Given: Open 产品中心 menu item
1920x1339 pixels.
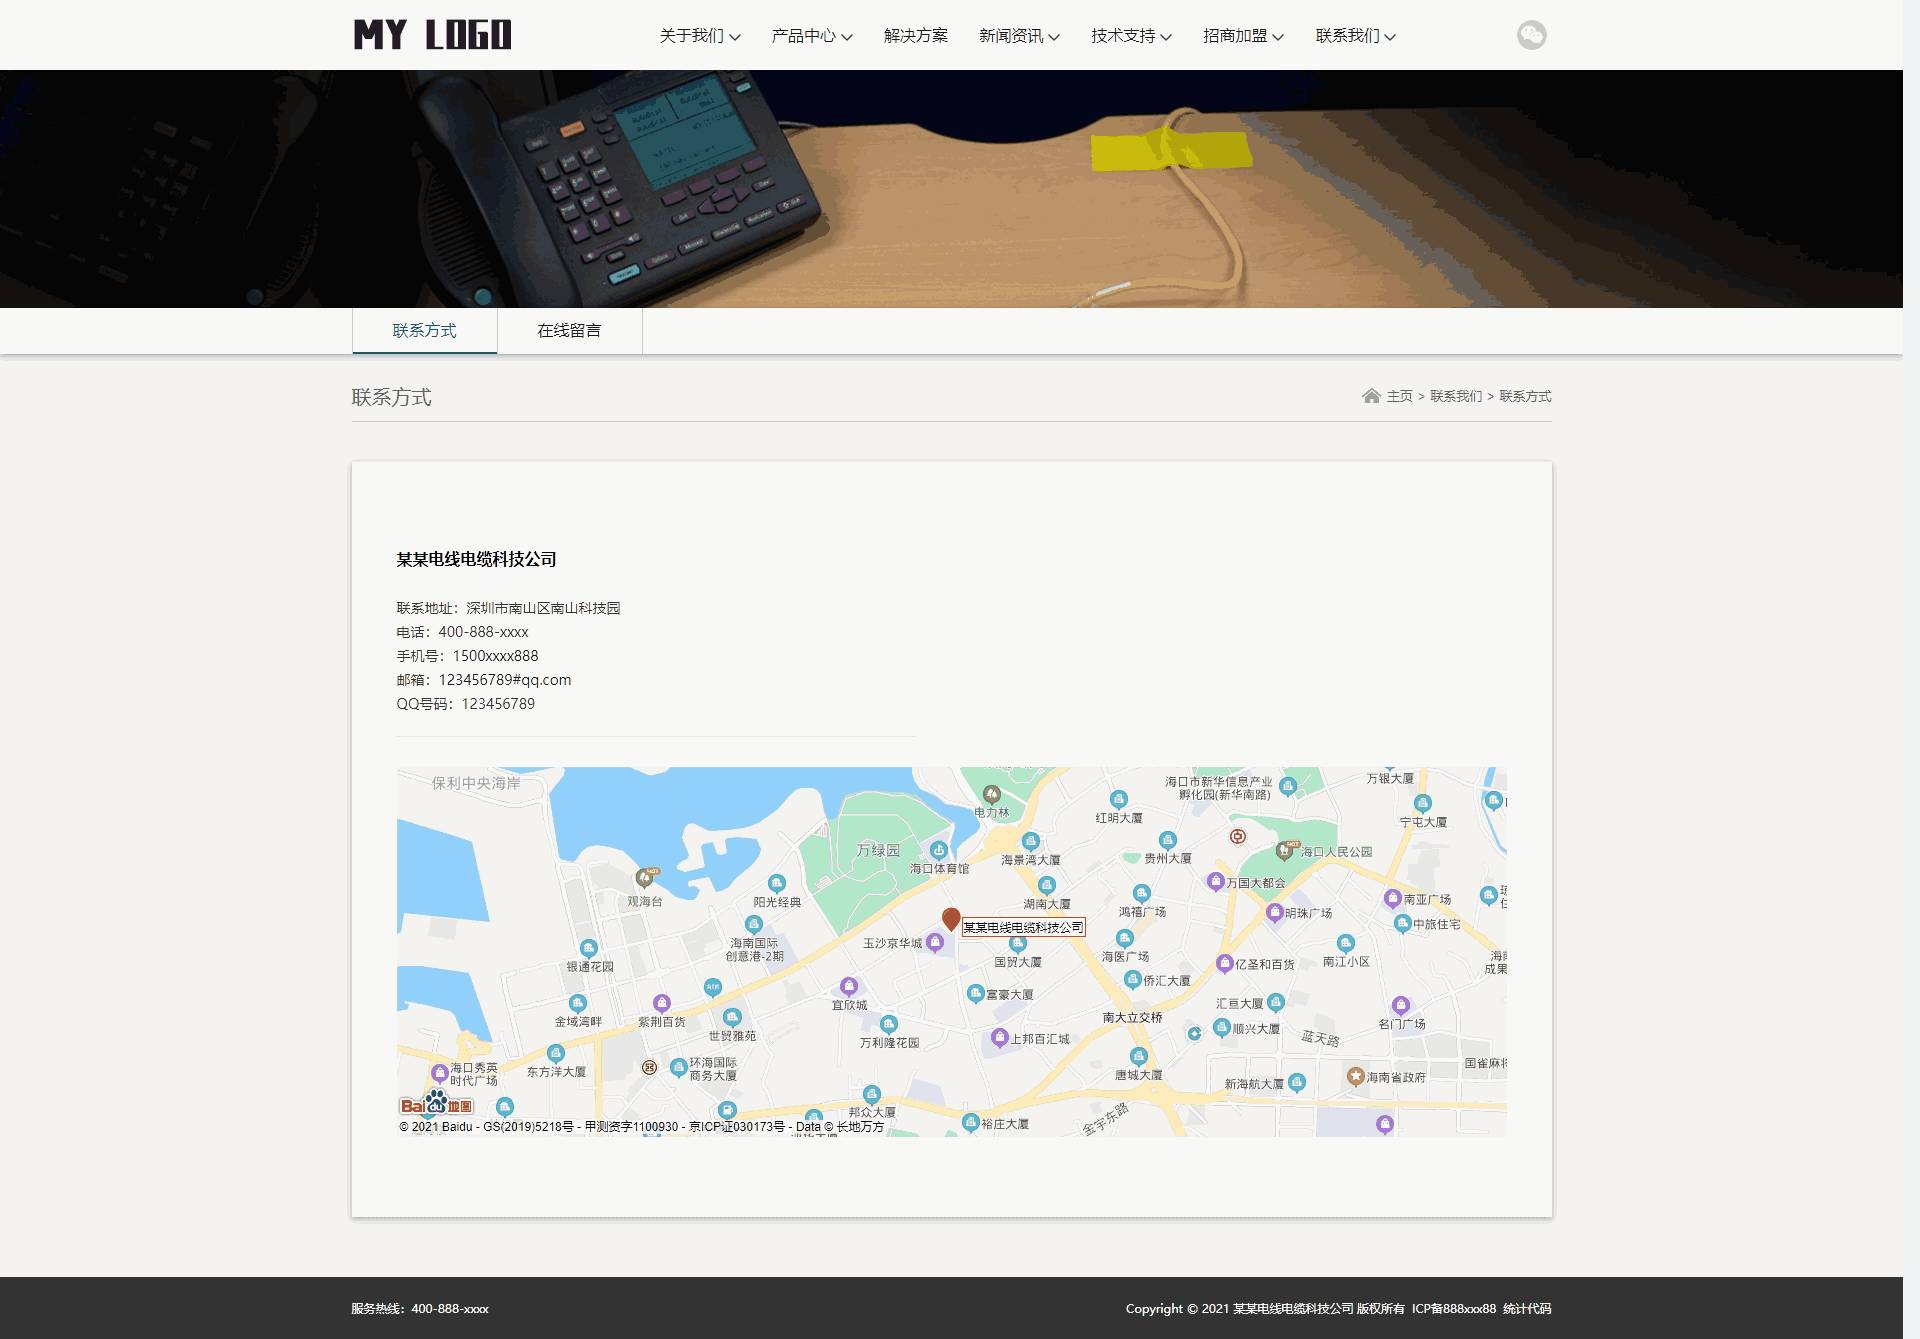Looking at the screenshot, I should pyautogui.click(x=803, y=36).
